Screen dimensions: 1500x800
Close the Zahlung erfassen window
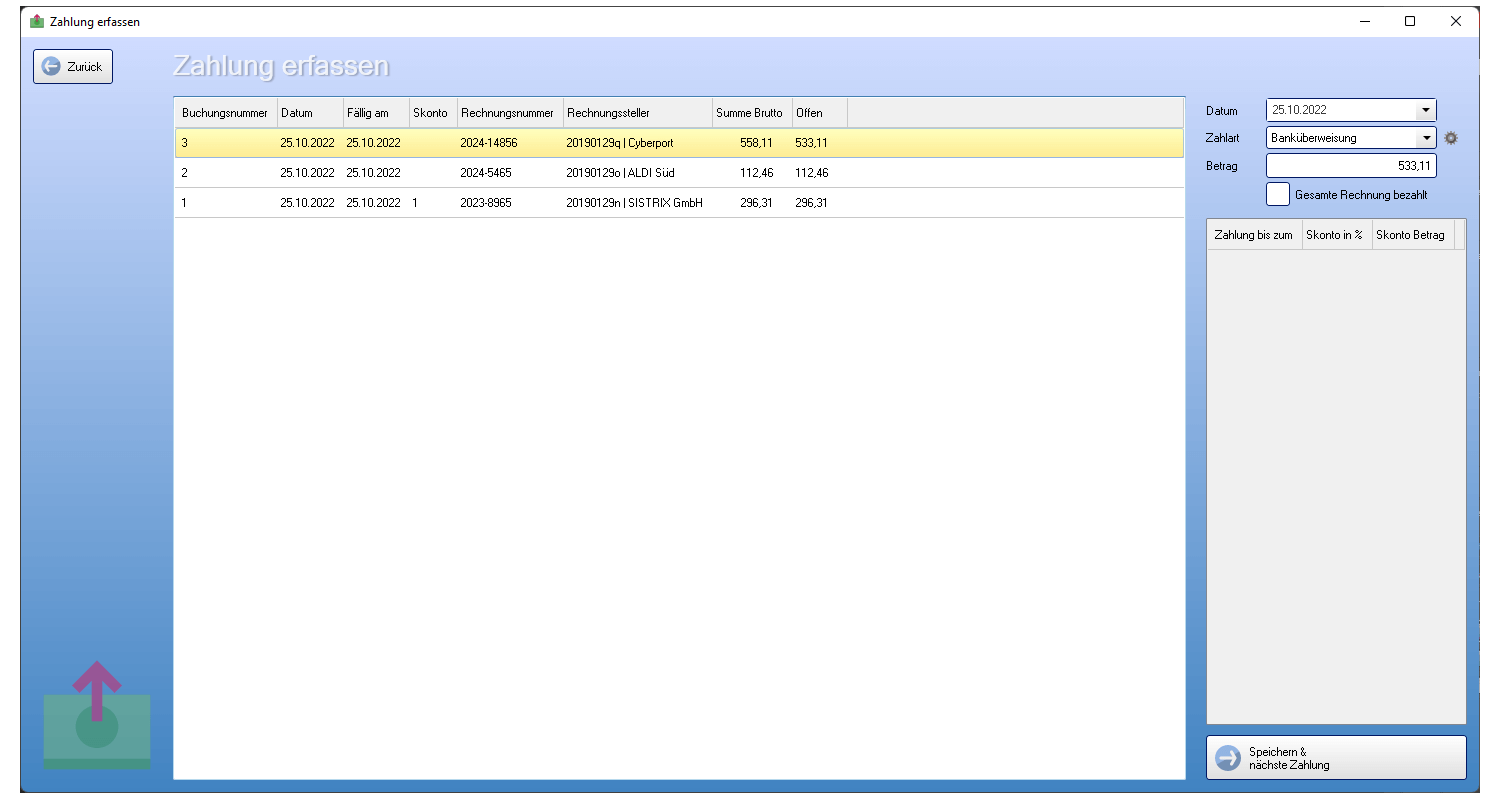(1456, 21)
